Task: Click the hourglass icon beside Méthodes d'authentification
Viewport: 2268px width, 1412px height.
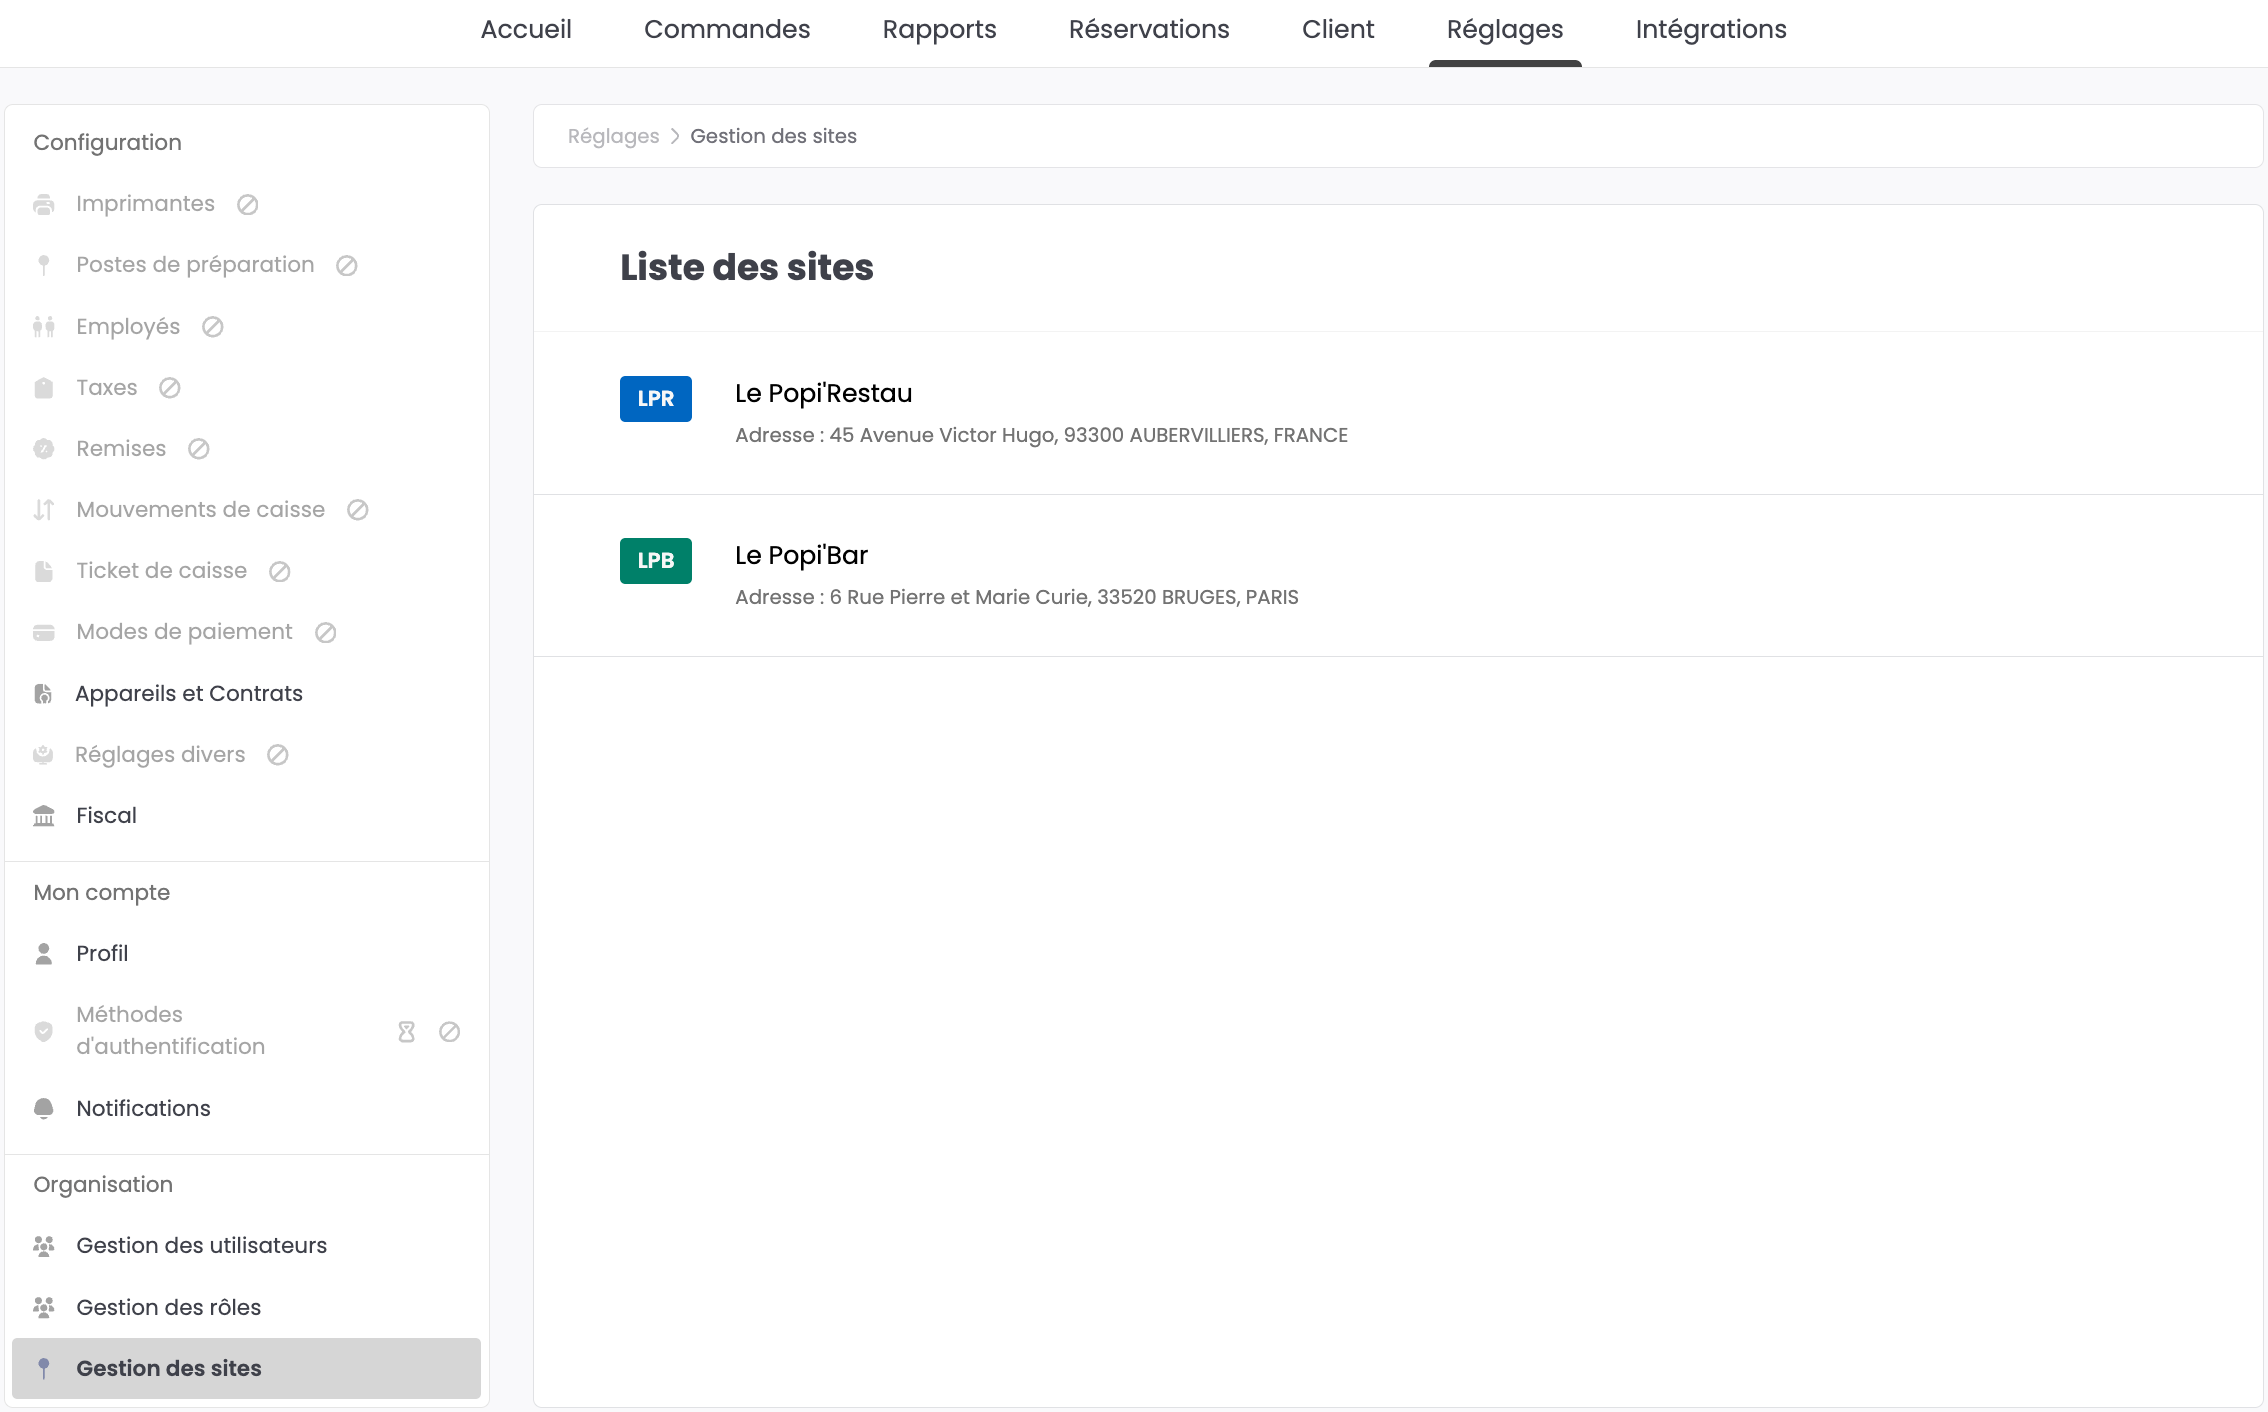Action: [406, 1031]
